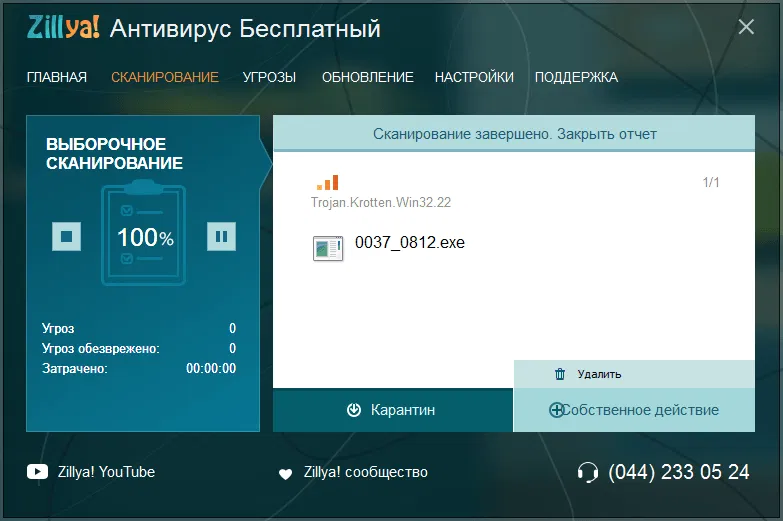
Task: Go to the УГРОЗЫ tab
Action: (x=269, y=77)
